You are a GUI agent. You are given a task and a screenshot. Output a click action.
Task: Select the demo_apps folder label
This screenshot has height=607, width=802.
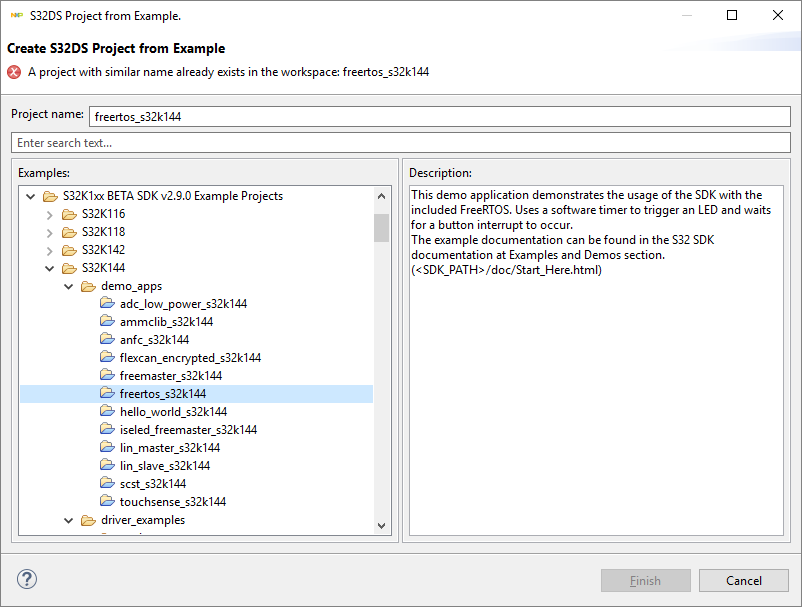click(131, 286)
